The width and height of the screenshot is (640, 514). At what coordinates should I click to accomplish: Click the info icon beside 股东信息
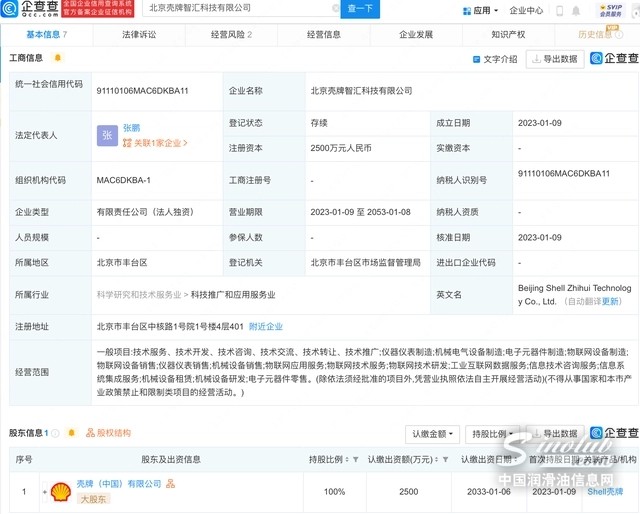(56, 433)
